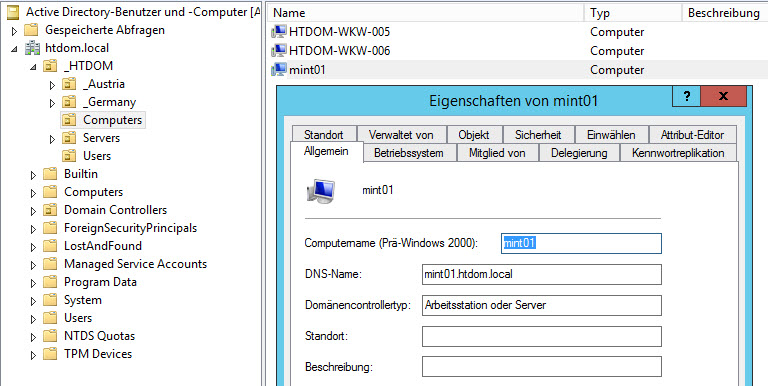Expand the Servers node
Viewport: 768px width, 386px height.
(x=52, y=139)
